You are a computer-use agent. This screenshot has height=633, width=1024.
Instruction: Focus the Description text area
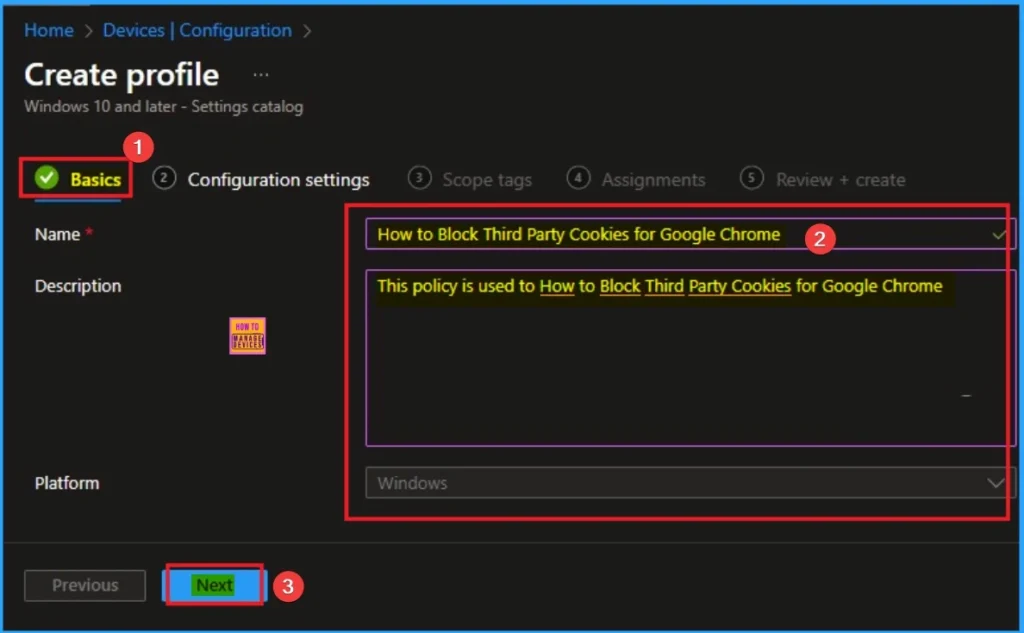(689, 358)
